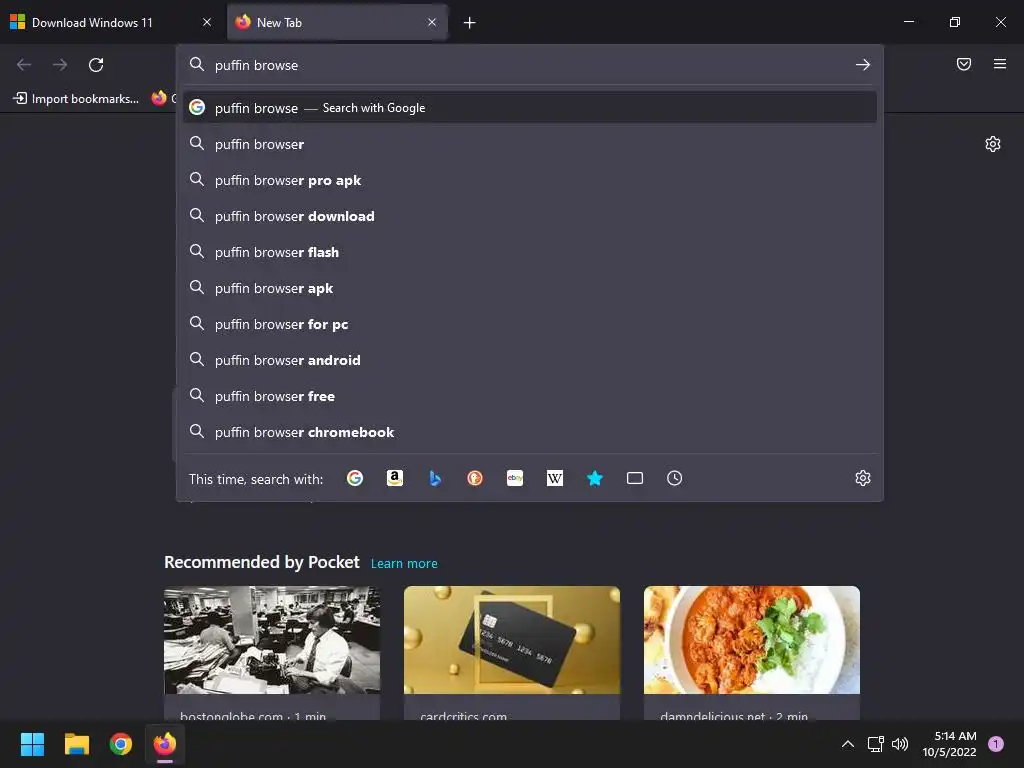The height and width of the screenshot is (768, 1024).
Task: Choose suggestion 'puffin browser'
Action: [530, 144]
